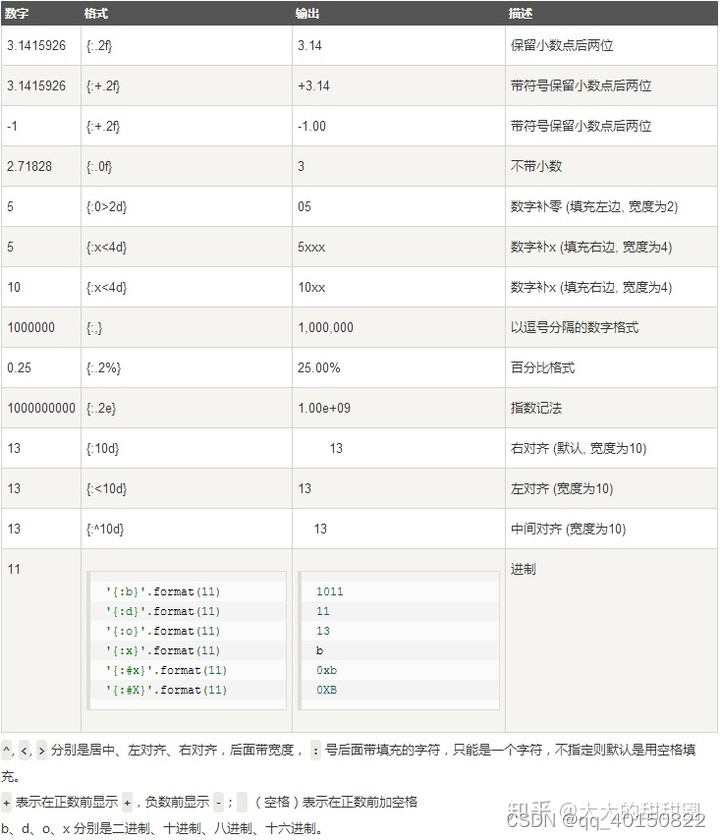
Task: Click the text 表示在正数前显示
Action: tap(66, 802)
